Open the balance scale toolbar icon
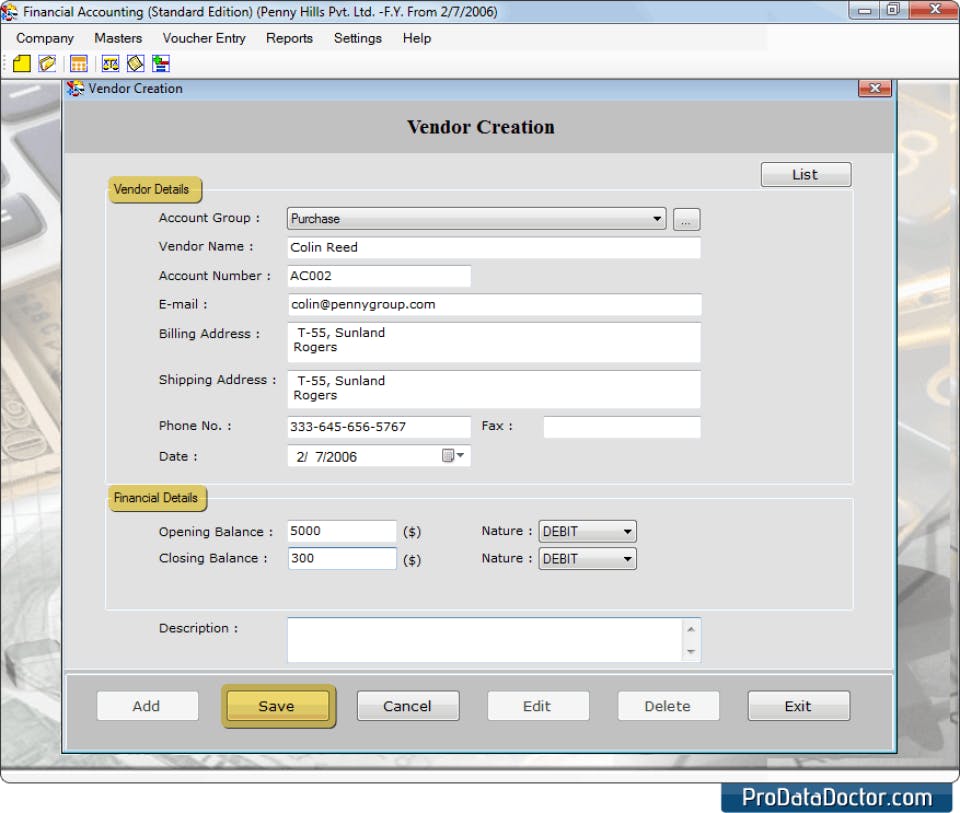This screenshot has height=813, width=960. point(112,62)
